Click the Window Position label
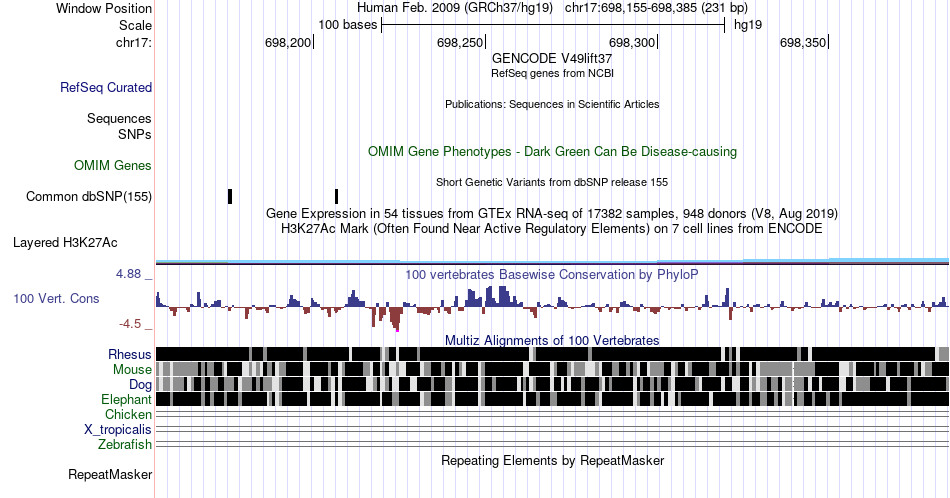The height and width of the screenshot is (498, 950). click(x=104, y=8)
